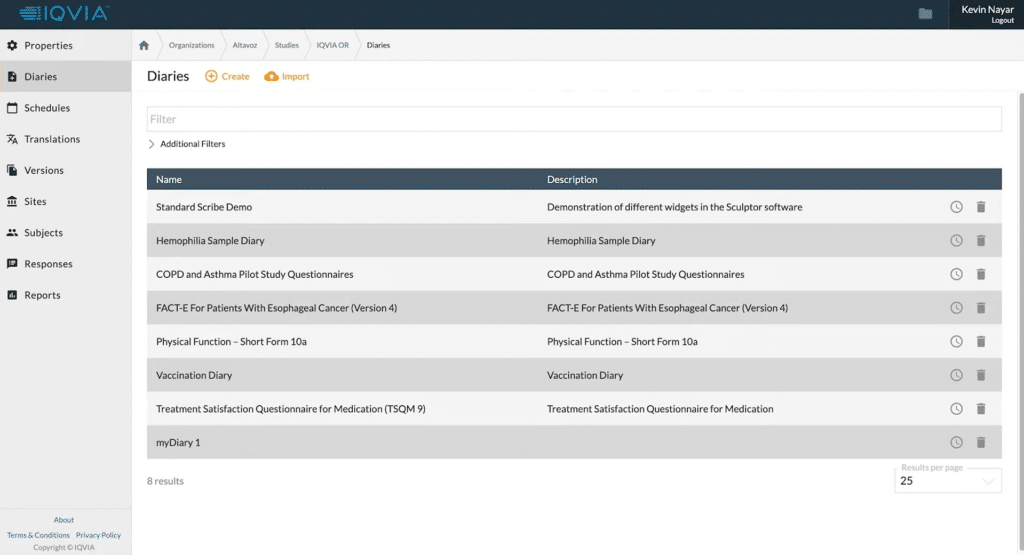This screenshot has width=1024, height=555.
Task: Import a diary
Action: [287, 76]
